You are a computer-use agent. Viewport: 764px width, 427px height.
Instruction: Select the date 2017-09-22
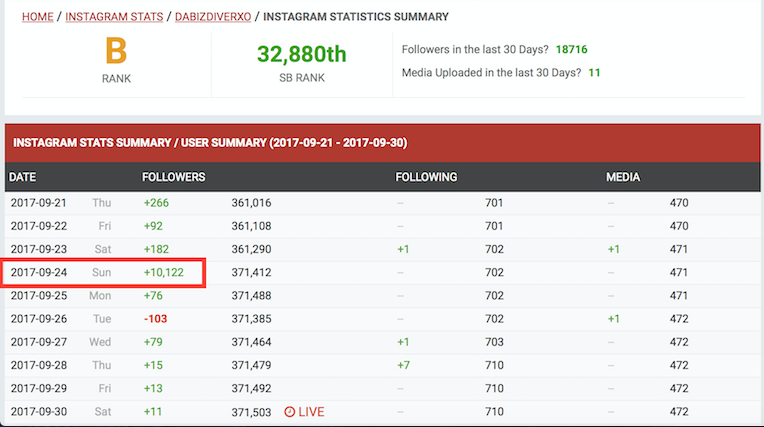(x=38, y=226)
